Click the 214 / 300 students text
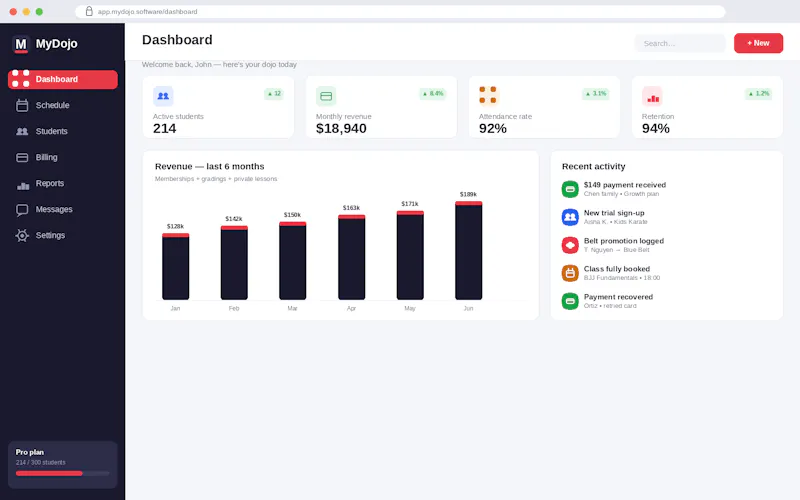Viewport: 800px width, 500px height. coord(40,463)
